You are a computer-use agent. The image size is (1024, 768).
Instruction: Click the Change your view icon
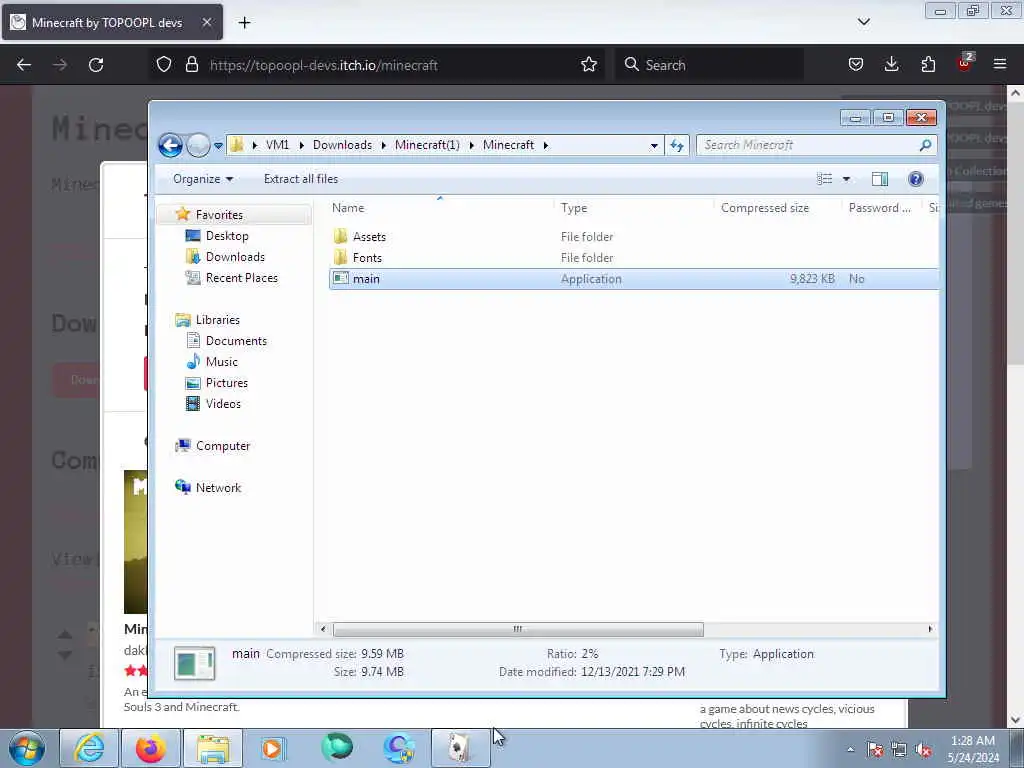(x=825, y=179)
